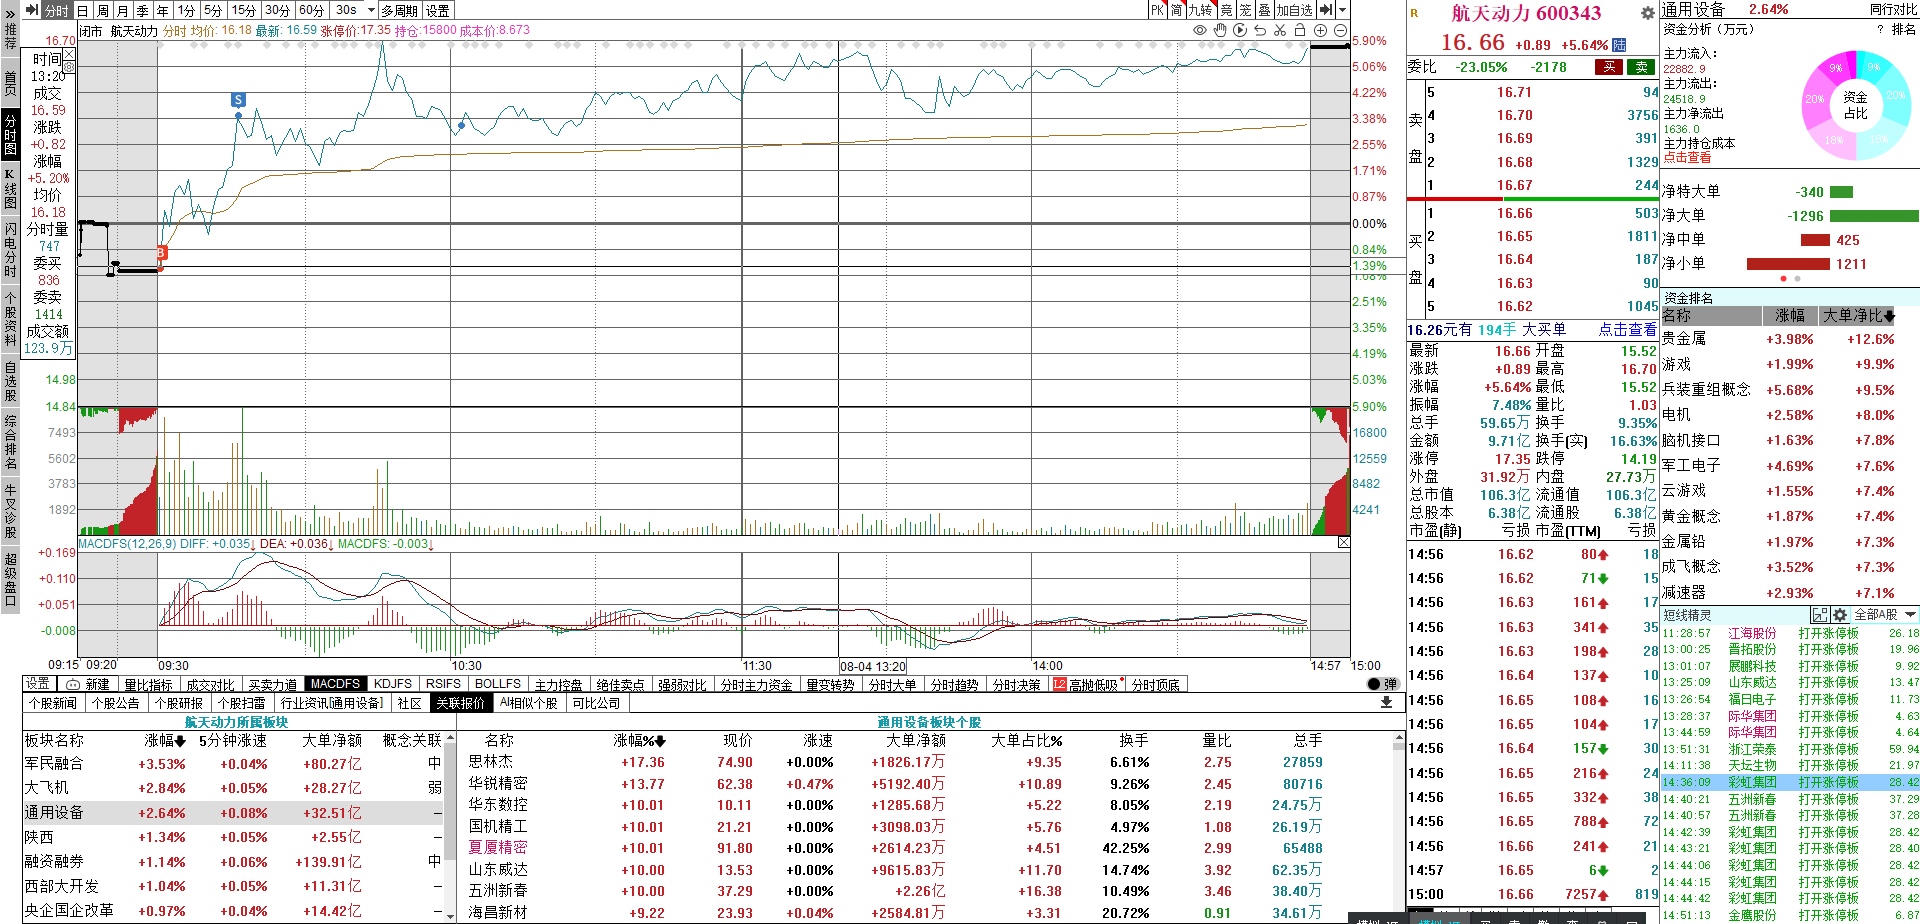Click the zoom-in plus circle icon

[x=1320, y=31]
